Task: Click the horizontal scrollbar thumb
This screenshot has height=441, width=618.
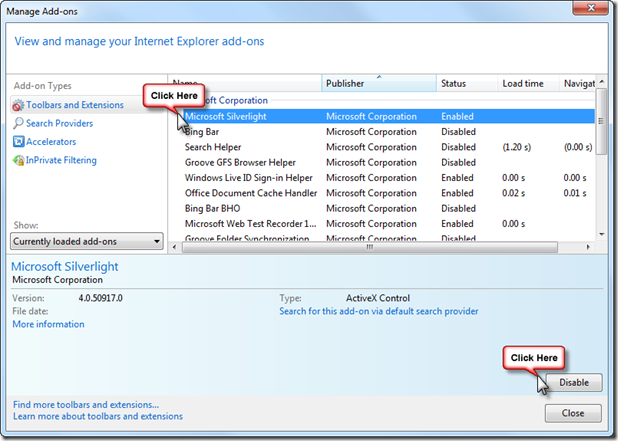Action: [x=370, y=247]
